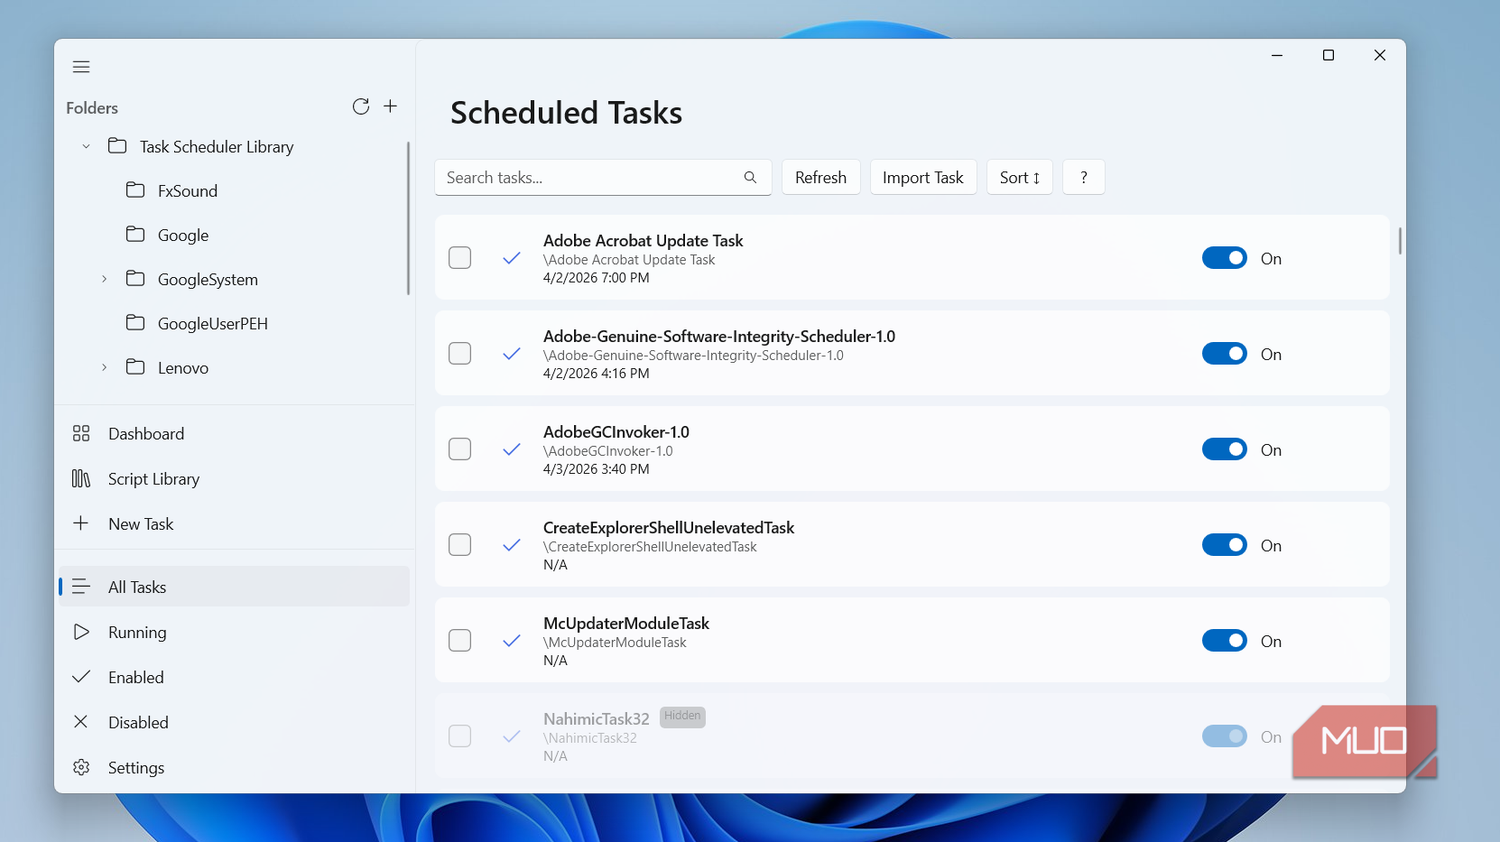This screenshot has width=1500, height=842.
Task: Open help with the question mark button
Action: pyautogui.click(x=1083, y=177)
